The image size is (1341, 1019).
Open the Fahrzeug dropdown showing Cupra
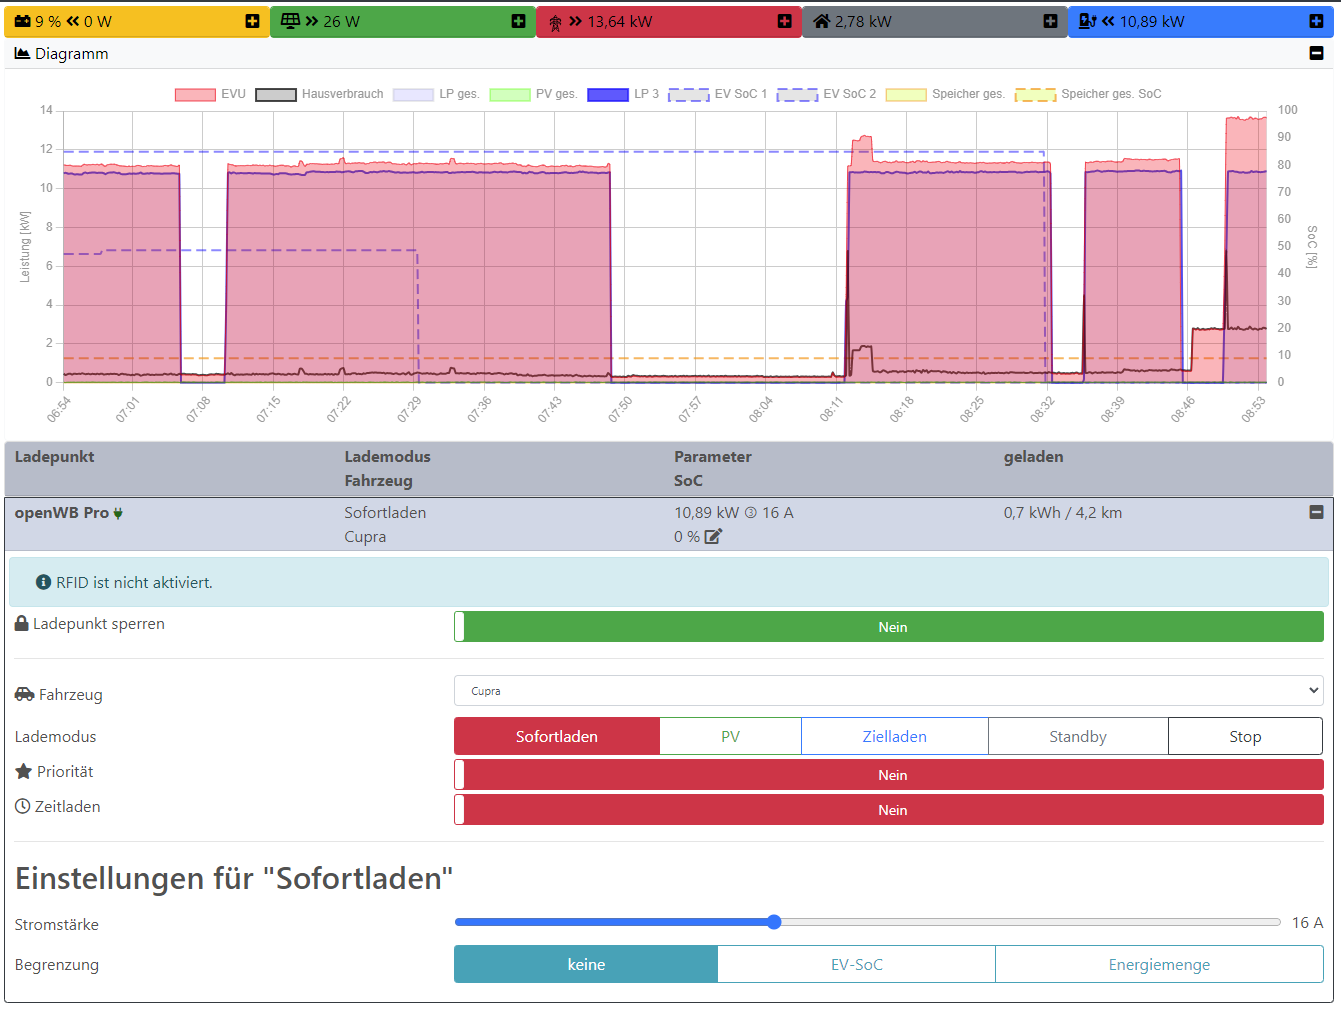point(888,691)
